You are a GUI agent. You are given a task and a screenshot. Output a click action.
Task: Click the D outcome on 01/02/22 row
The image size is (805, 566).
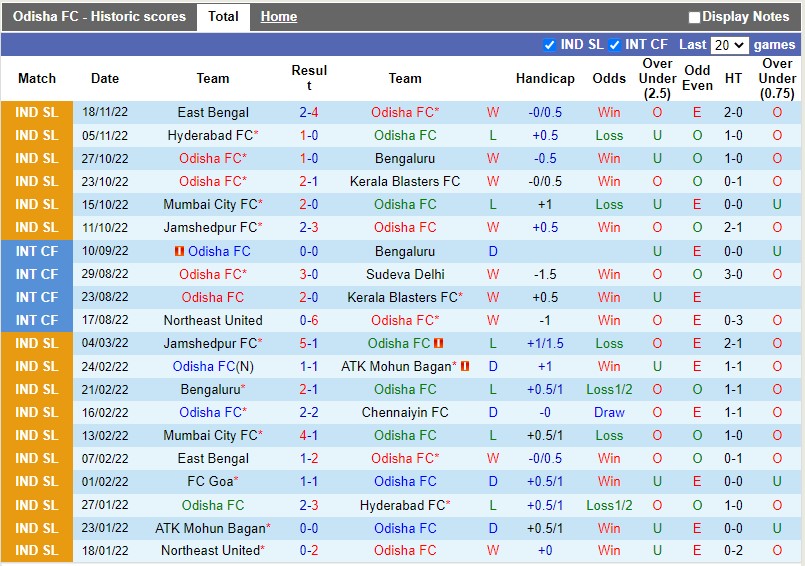coord(493,481)
